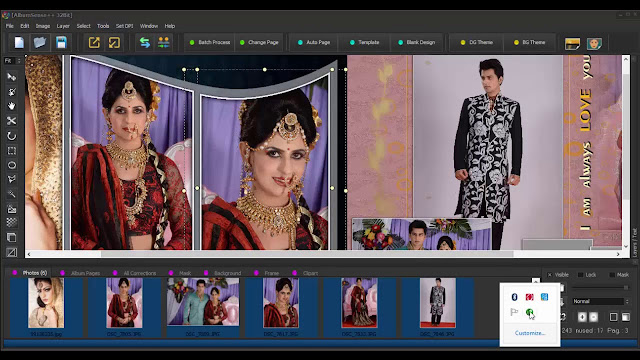This screenshot has width=640, height=360.
Task: Open the Window menu
Action: pyautogui.click(x=149, y=26)
